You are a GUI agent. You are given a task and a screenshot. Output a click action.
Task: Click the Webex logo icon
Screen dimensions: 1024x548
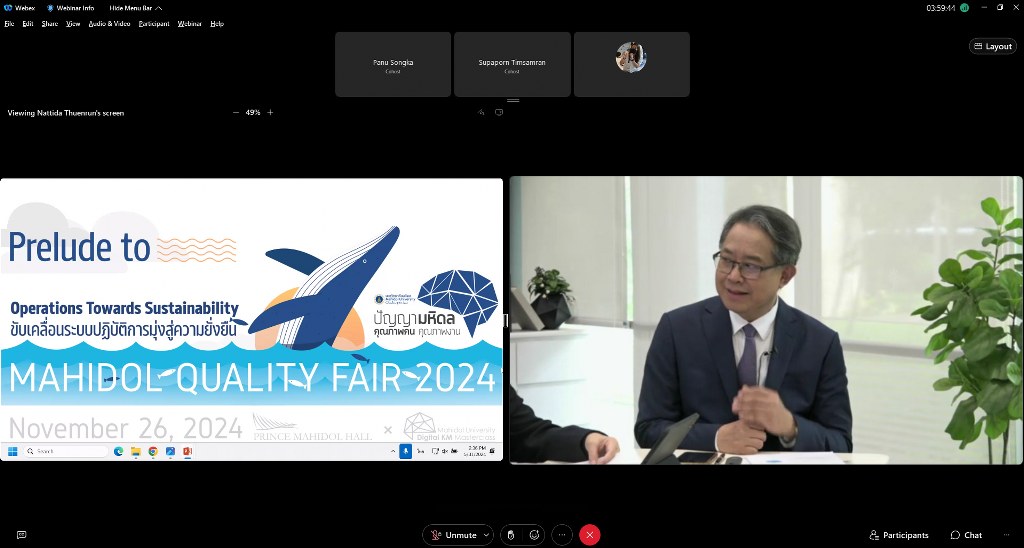[x=8, y=8]
